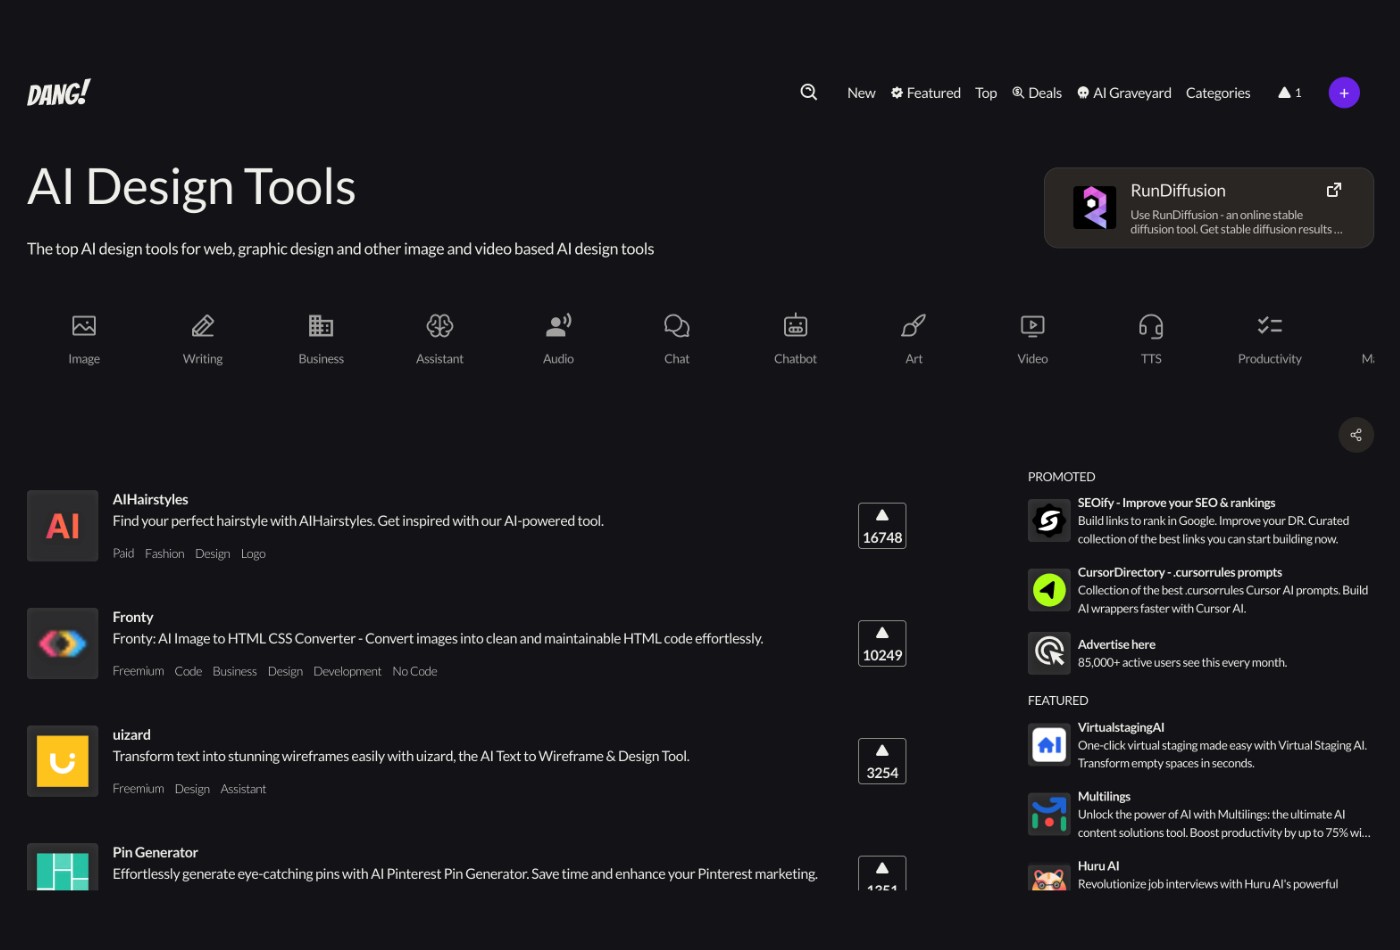Open the Huru AI featured title
The image size is (1400, 950).
pyautogui.click(x=1098, y=866)
